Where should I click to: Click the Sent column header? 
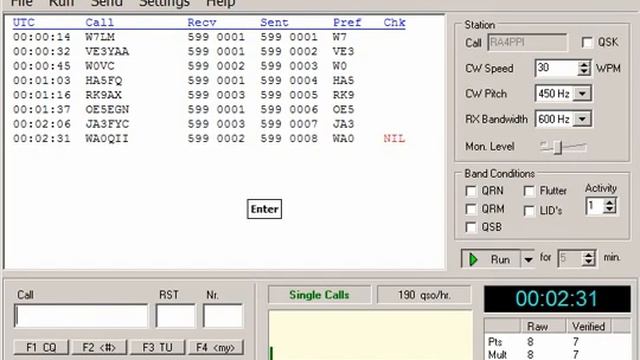(274, 22)
